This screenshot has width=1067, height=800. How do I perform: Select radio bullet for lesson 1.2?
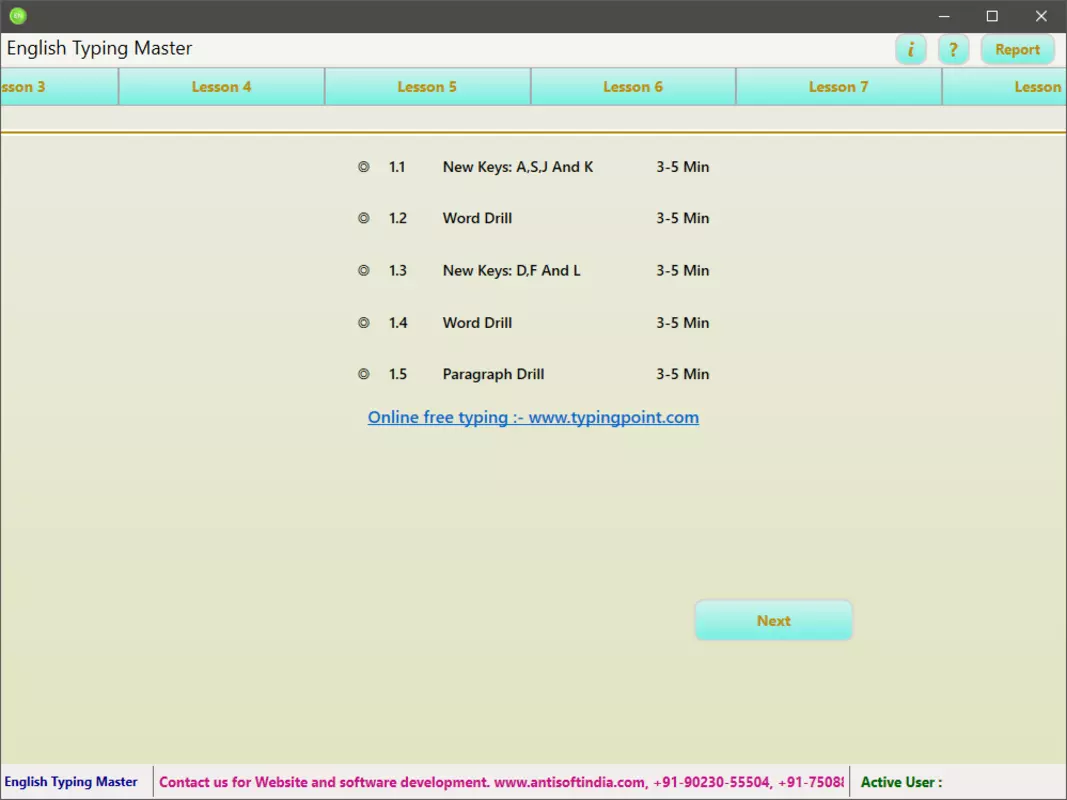tap(364, 218)
